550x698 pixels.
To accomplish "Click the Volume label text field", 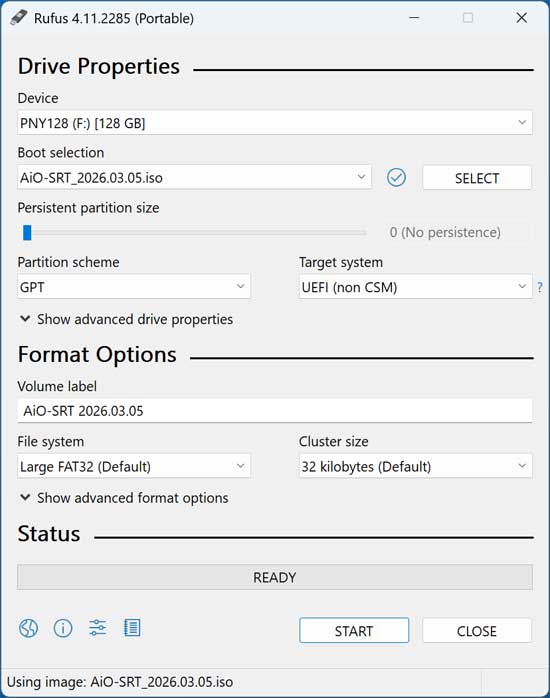I will 275,410.
